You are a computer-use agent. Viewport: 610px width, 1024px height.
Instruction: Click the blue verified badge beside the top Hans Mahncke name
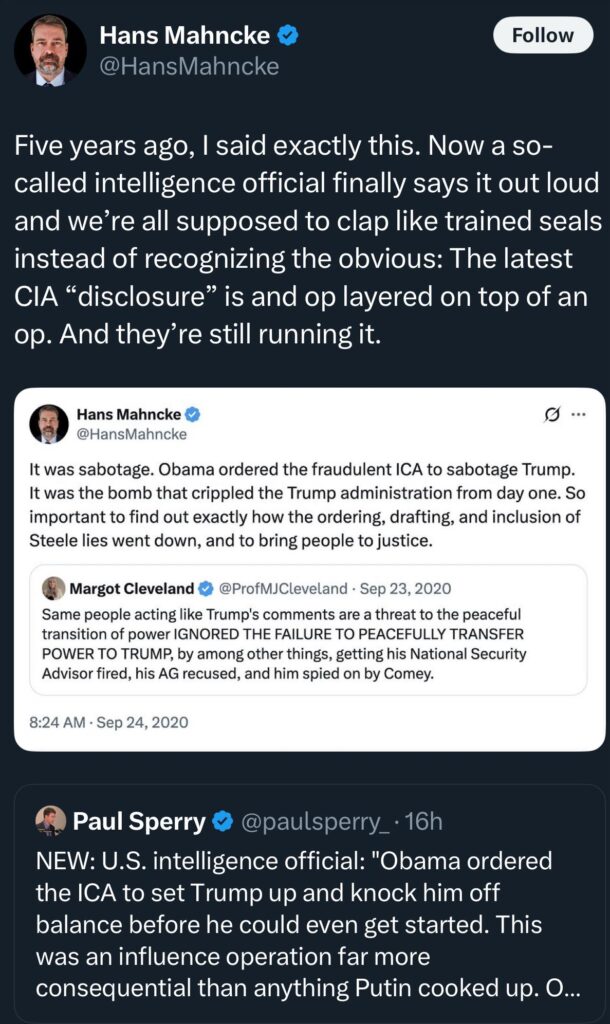[x=288, y=36]
